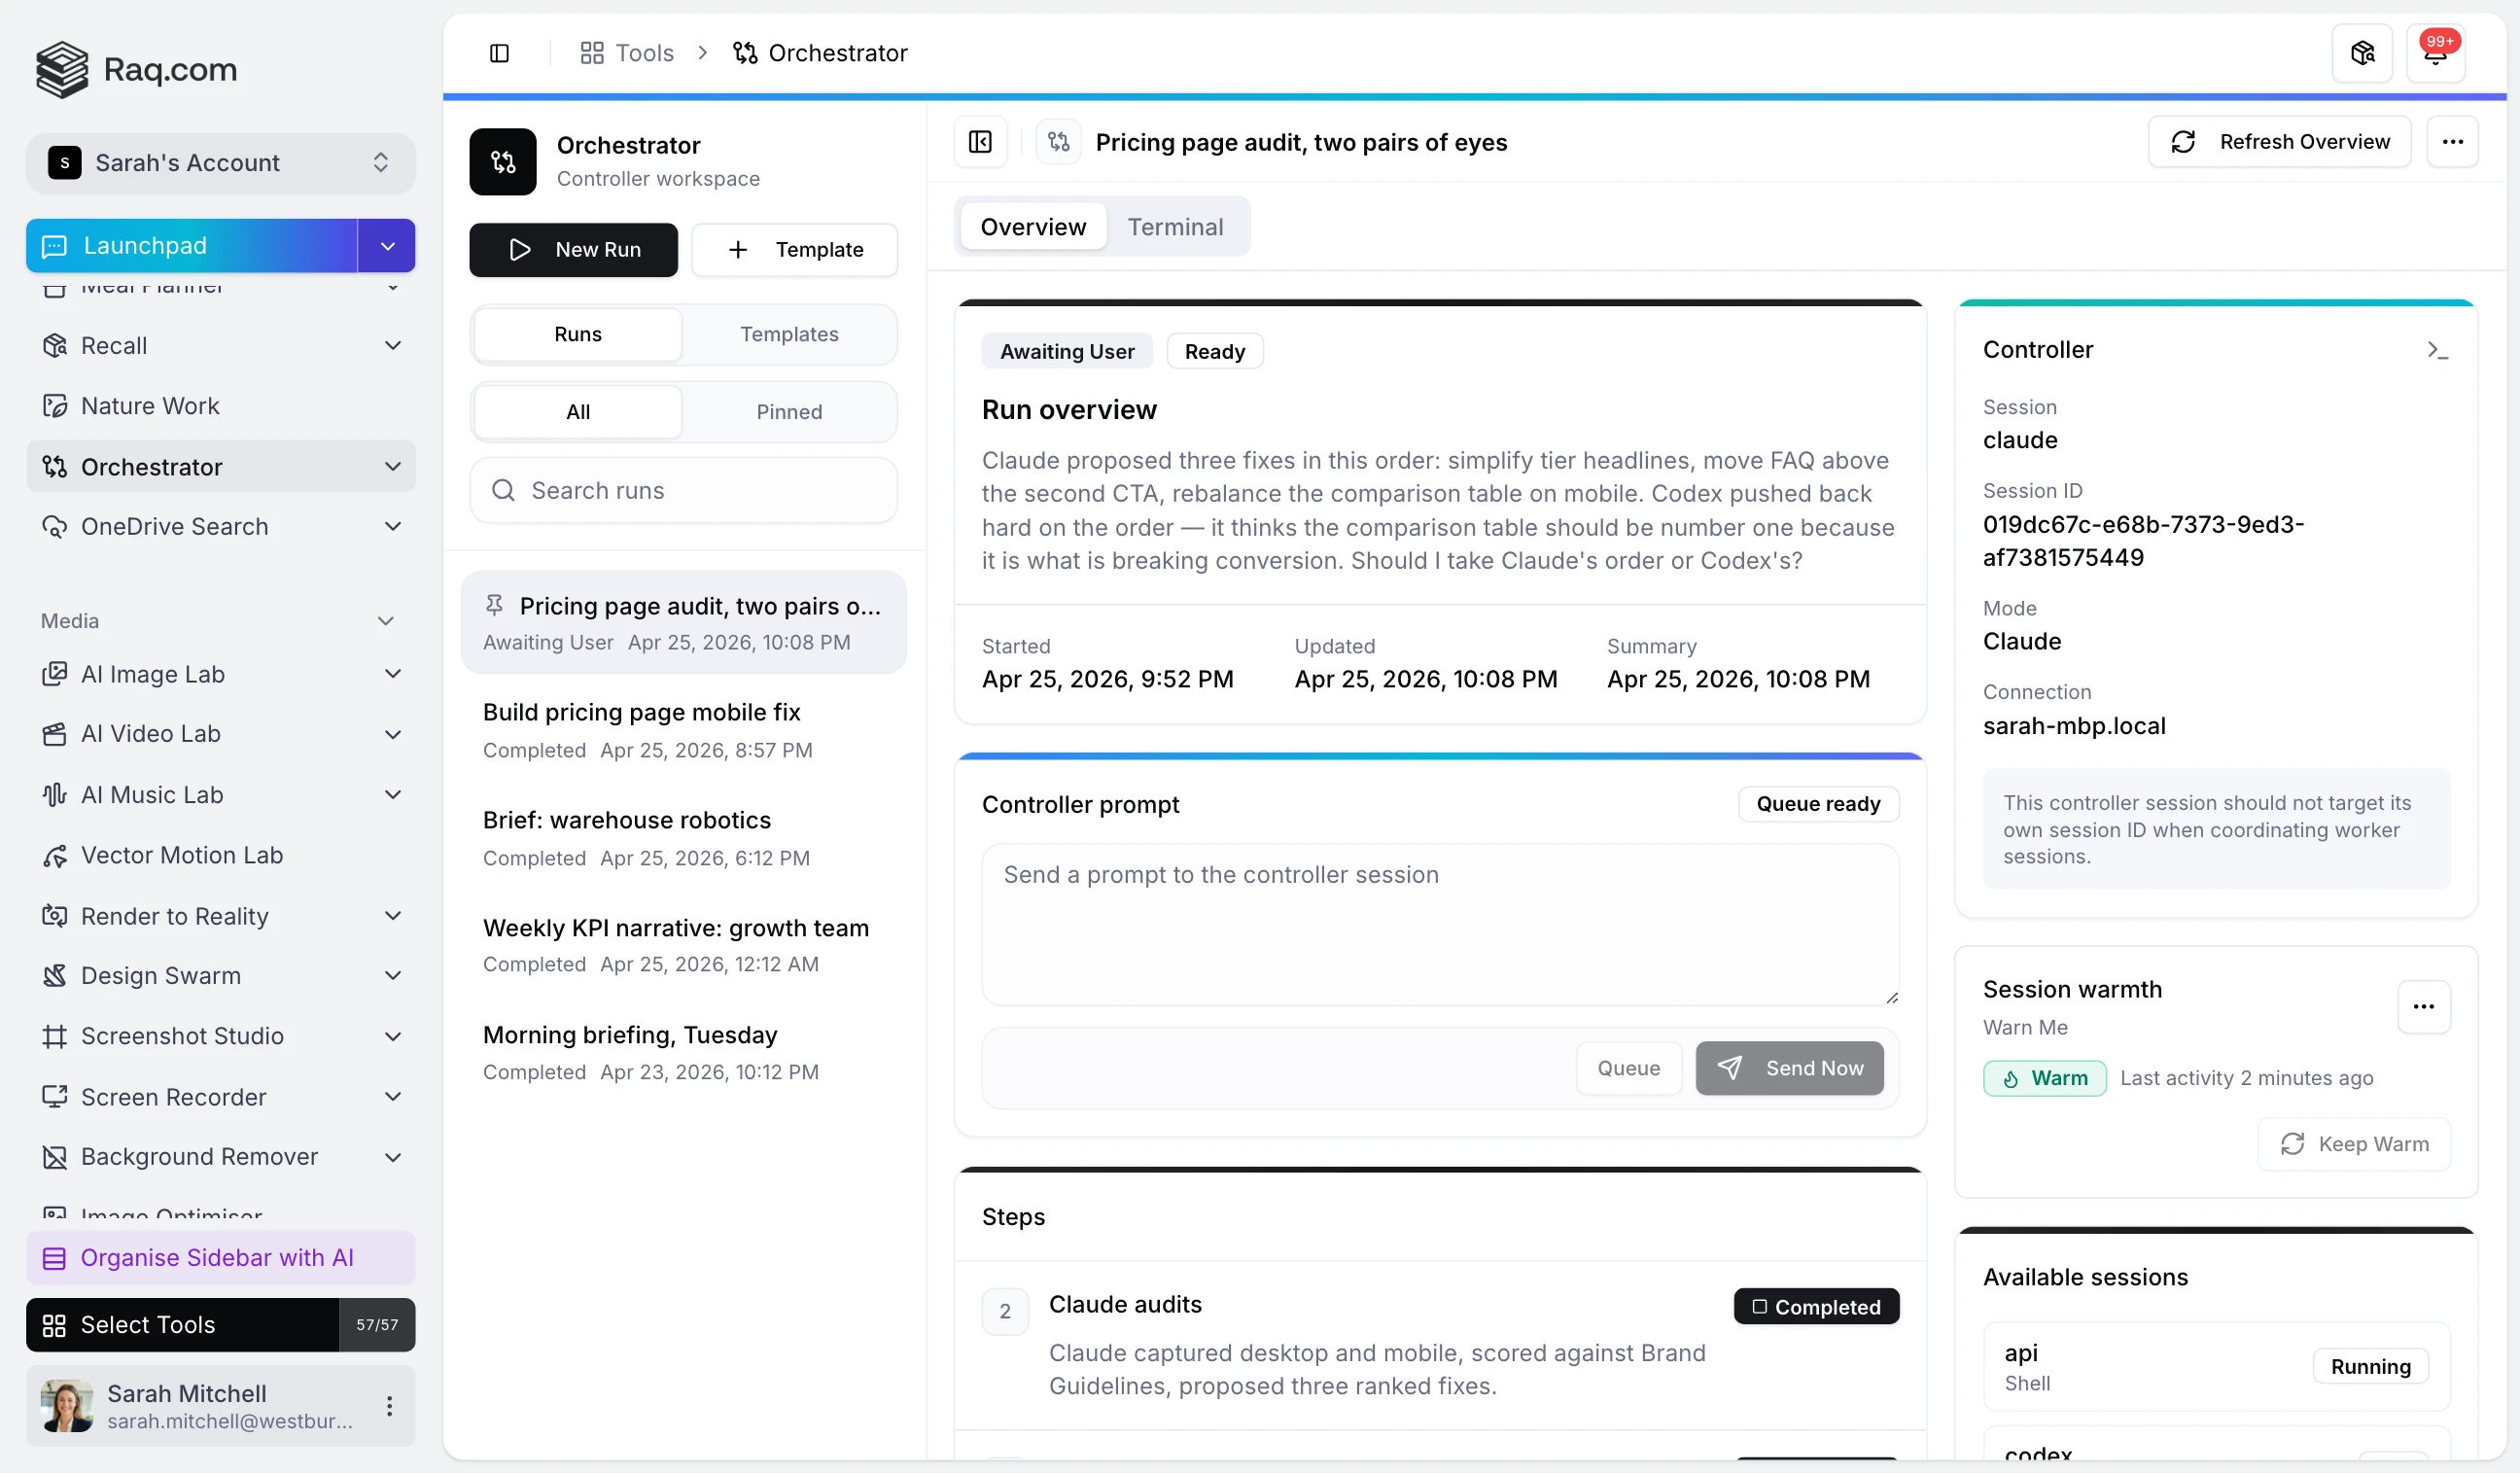Image resolution: width=2520 pixels, height=1473 pixels.
Task: Click the Orchestrator icon beside the run title
Action: point(1059,141)
